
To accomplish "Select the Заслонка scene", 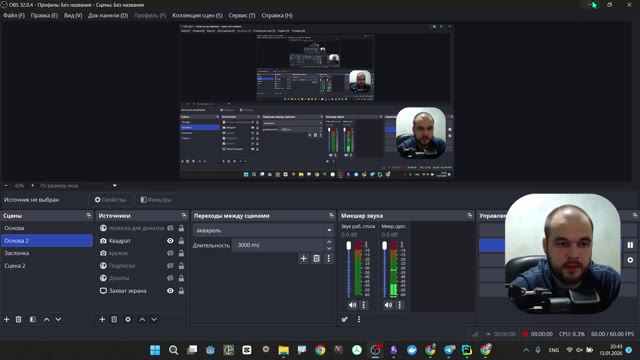I will (x=17, y=253).
